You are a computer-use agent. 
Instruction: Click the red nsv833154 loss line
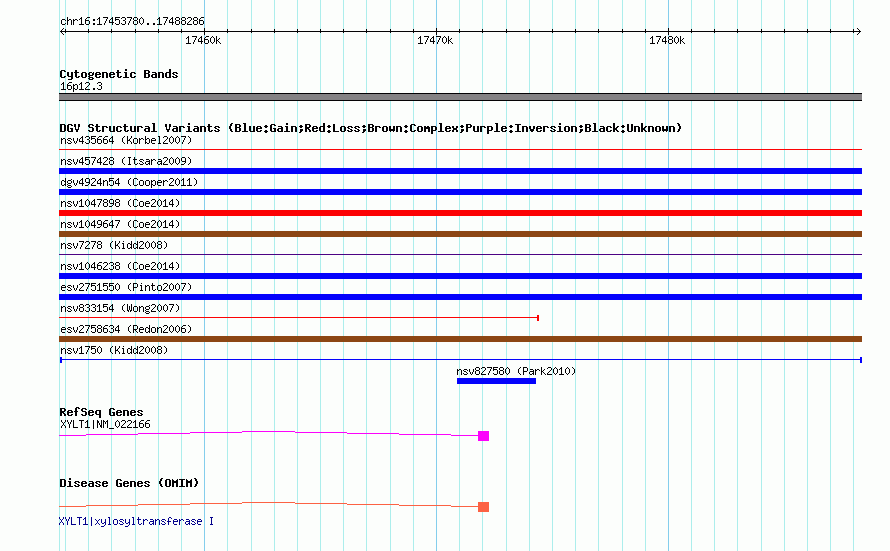click(299, 318)
